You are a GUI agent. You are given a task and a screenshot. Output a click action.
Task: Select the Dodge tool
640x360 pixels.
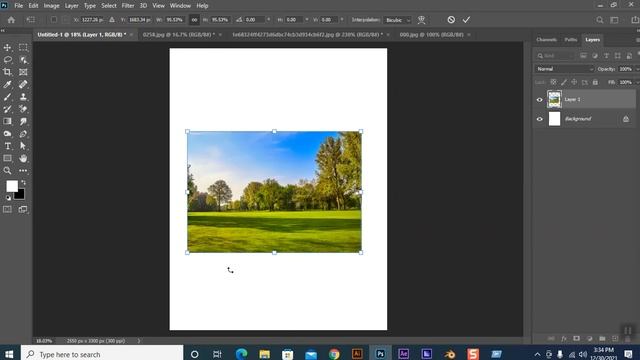pyautogui.click(x=7, y=133)
